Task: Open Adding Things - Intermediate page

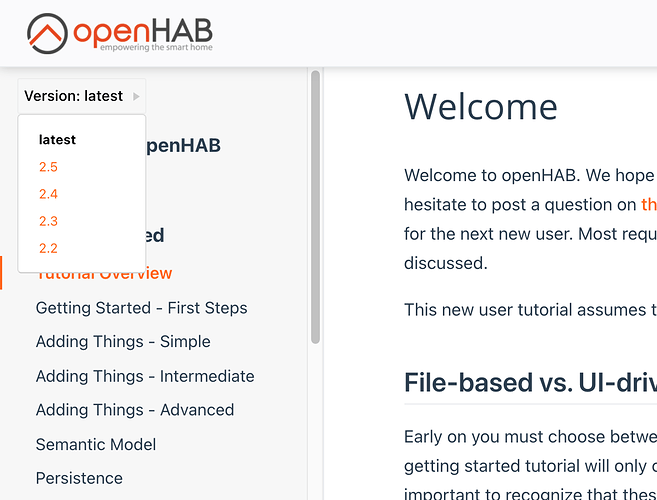Action: pyautogui.click(x=145, y=376)
